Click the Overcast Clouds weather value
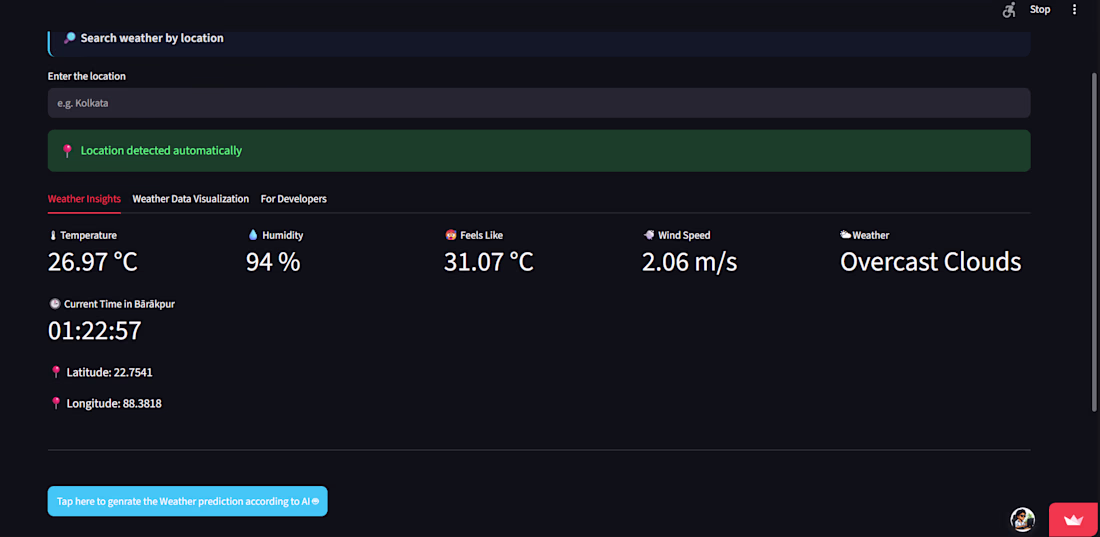This screenshot has height=537, width=1100. click(x=931, y=263)
